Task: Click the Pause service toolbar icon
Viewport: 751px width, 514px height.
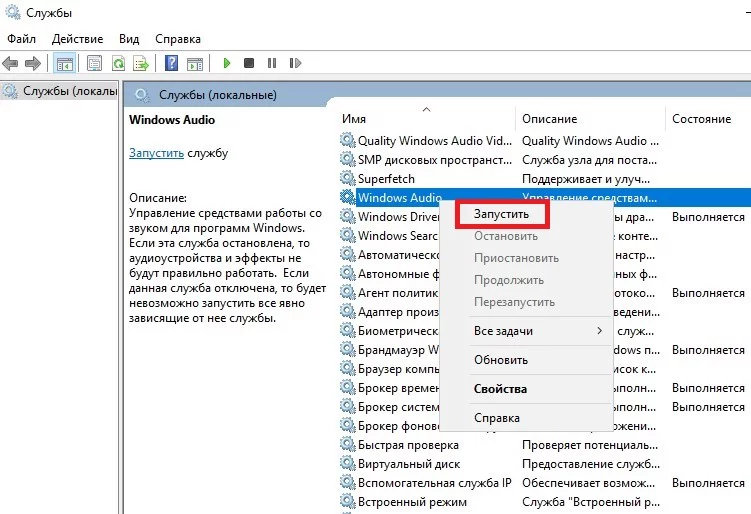Action: click(x=272, y=63)
